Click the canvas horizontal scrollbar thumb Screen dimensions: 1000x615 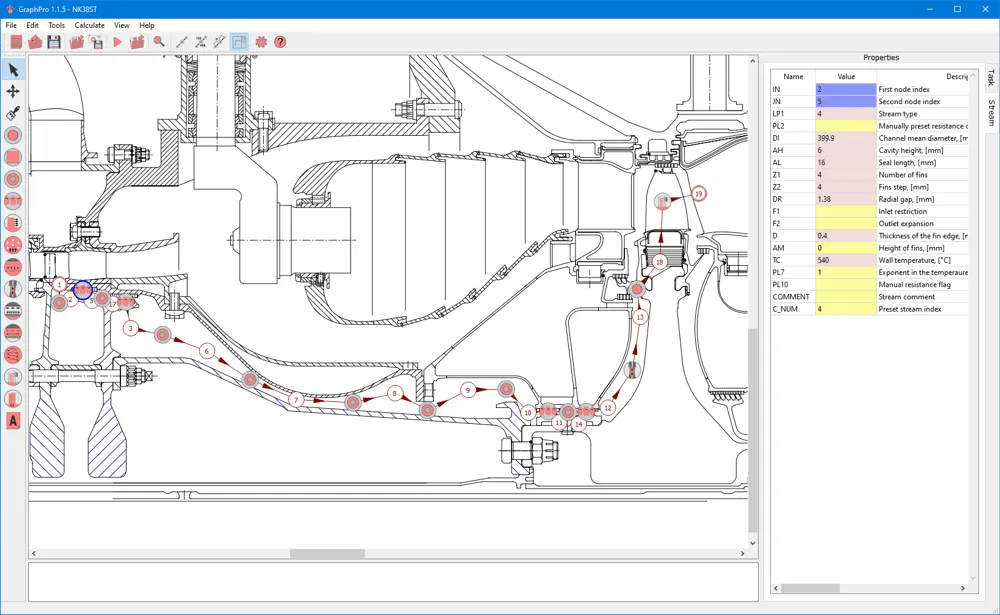[x=327, y=554]
